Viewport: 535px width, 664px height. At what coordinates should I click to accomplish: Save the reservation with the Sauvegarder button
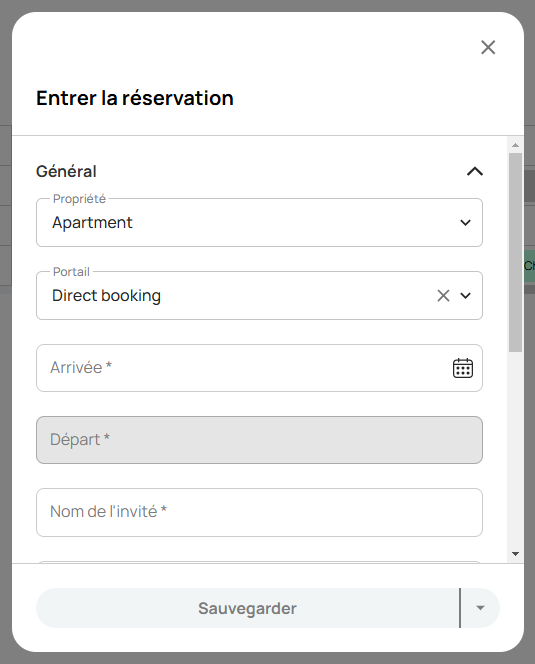[248, 608]
